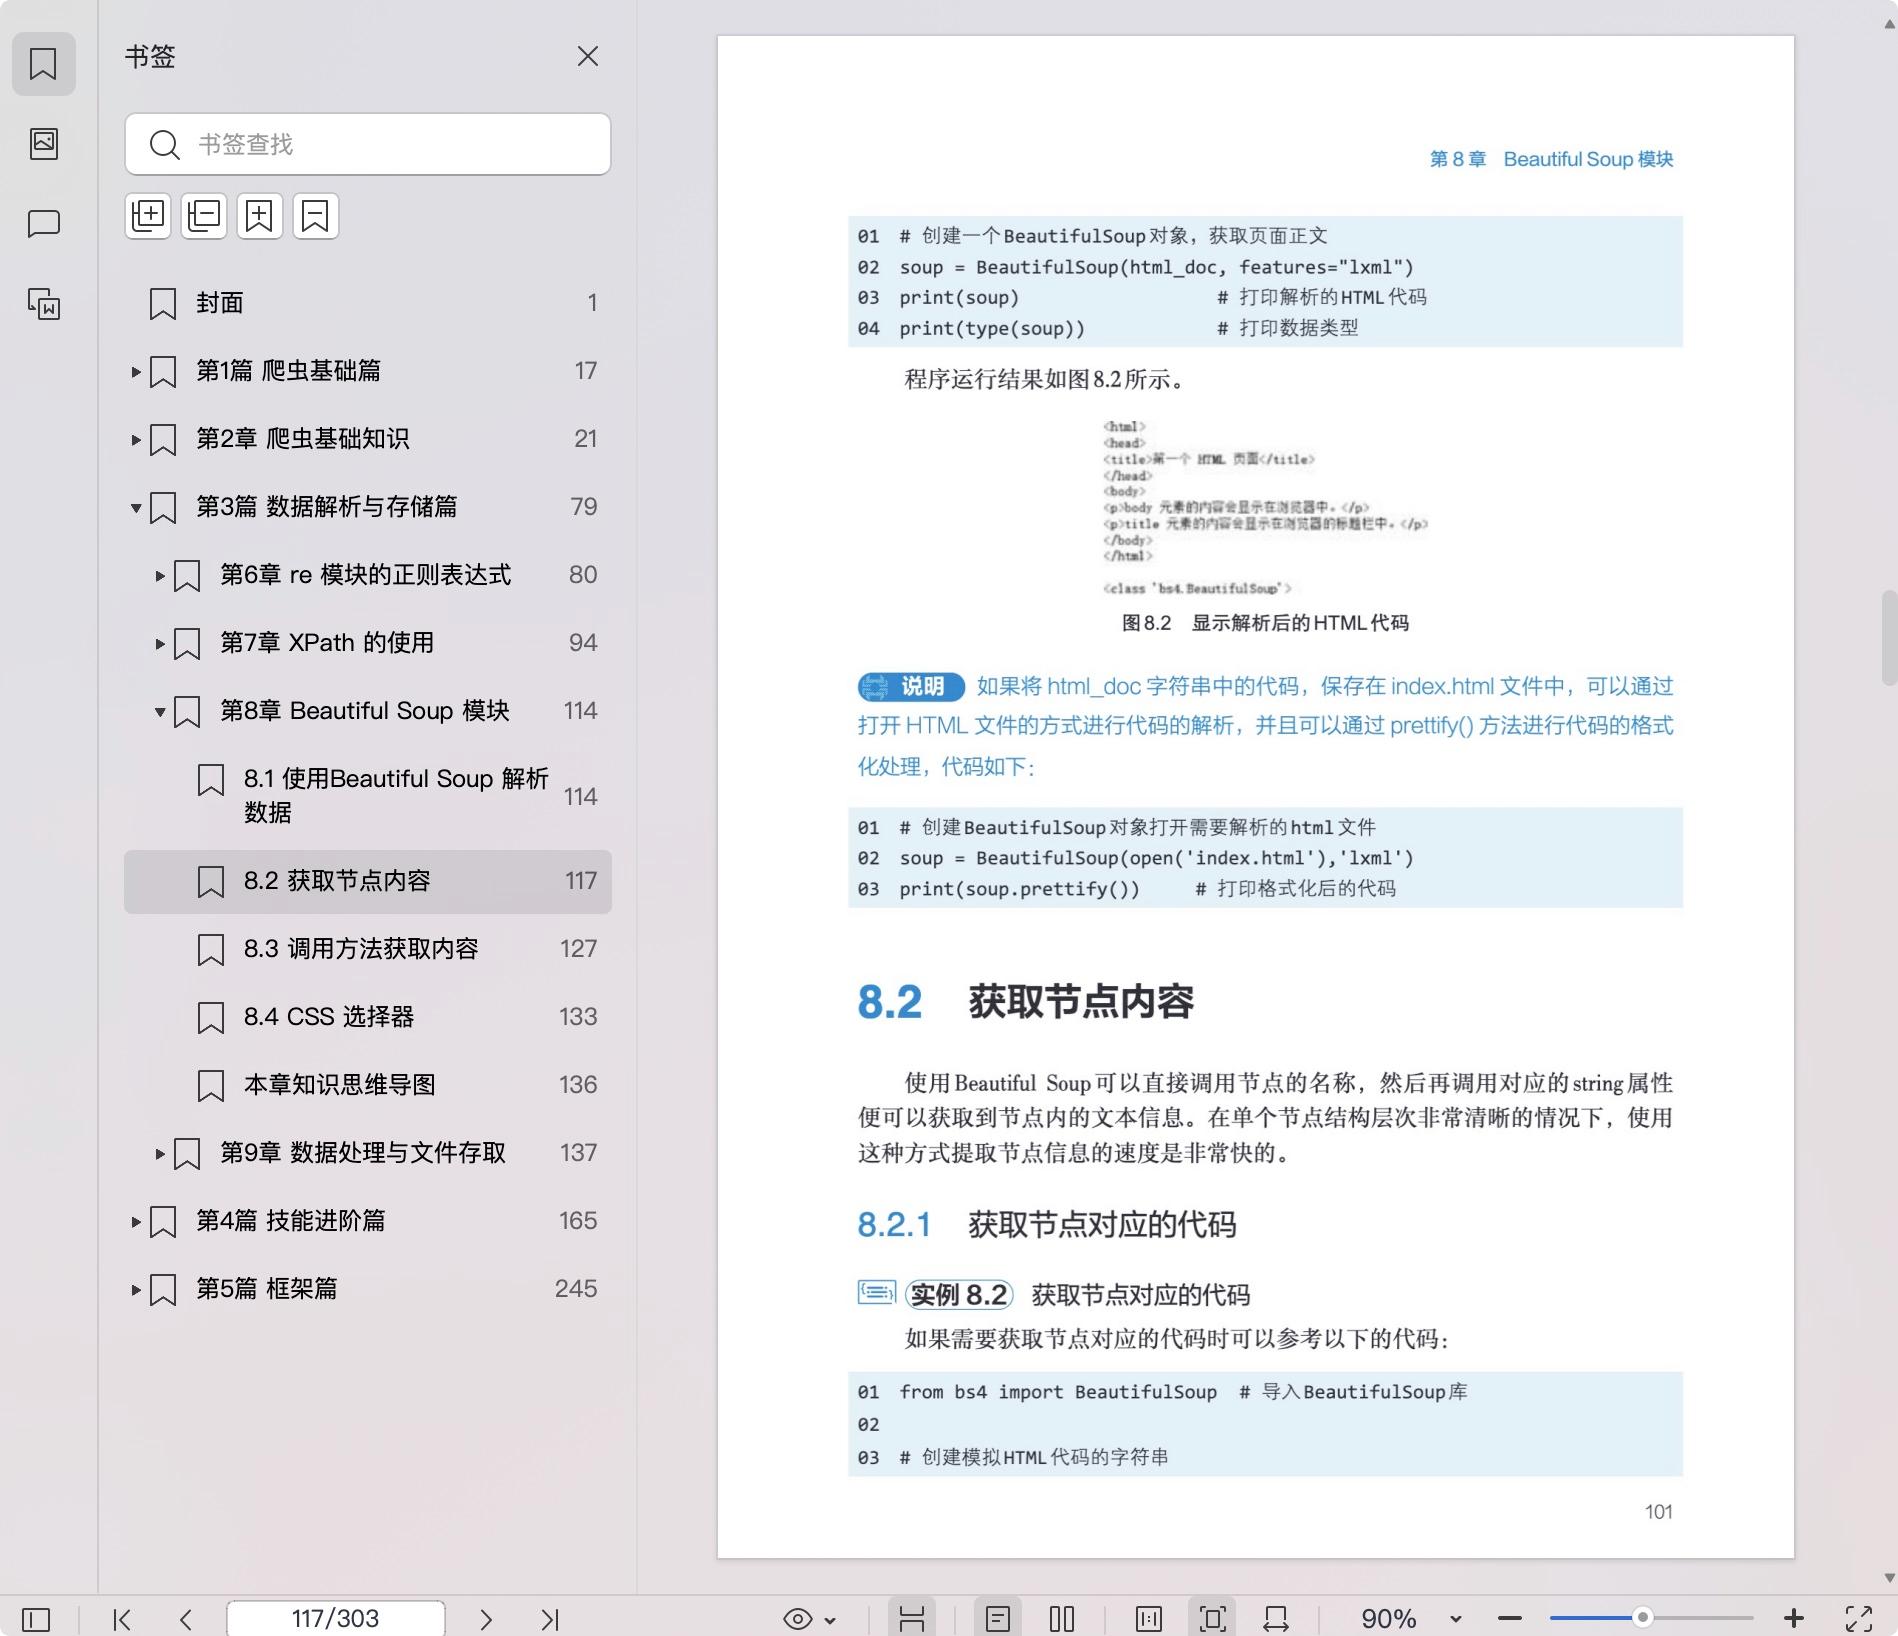Screen dimensions: 1898x1636
Task: Adjust the zoom slider handle
Action: [x=1642, y=1618]
